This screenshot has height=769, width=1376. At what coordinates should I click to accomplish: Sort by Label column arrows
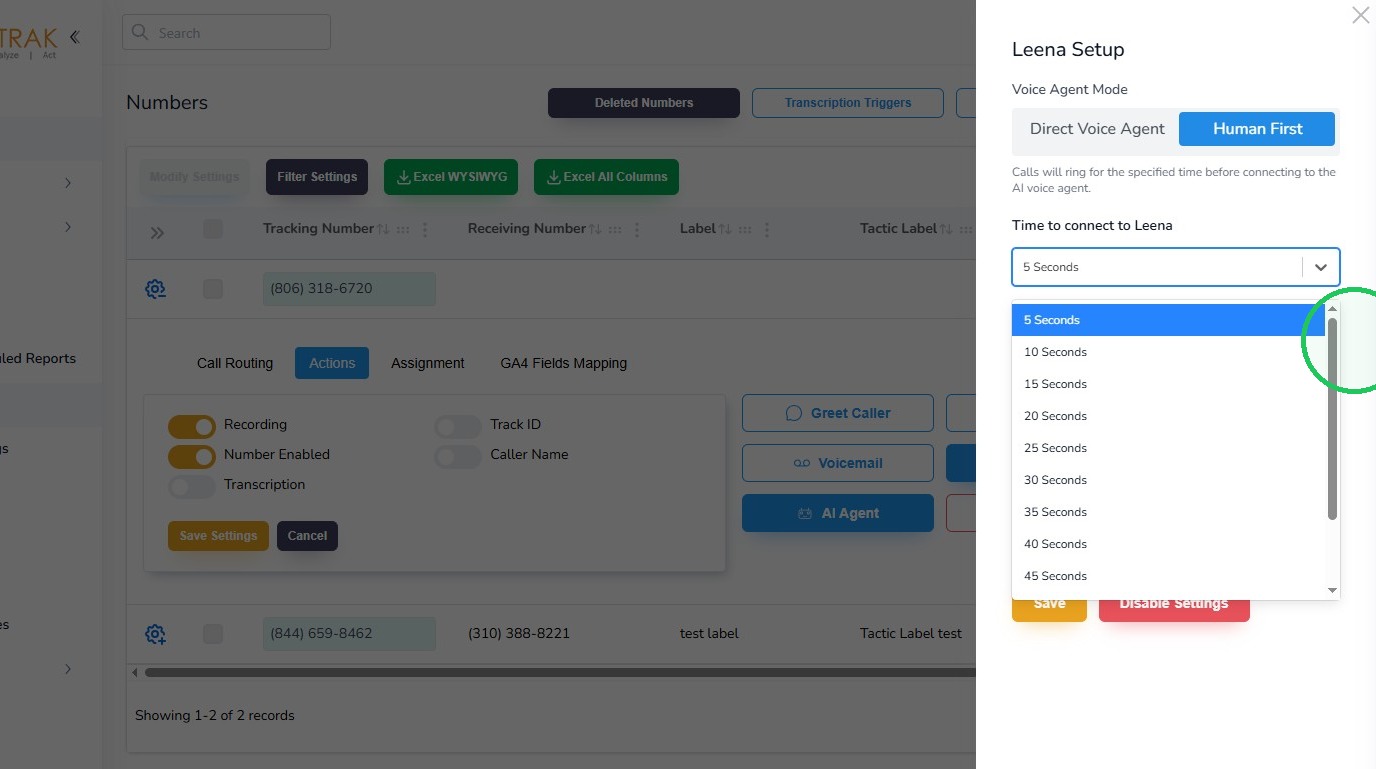point(725,229)
